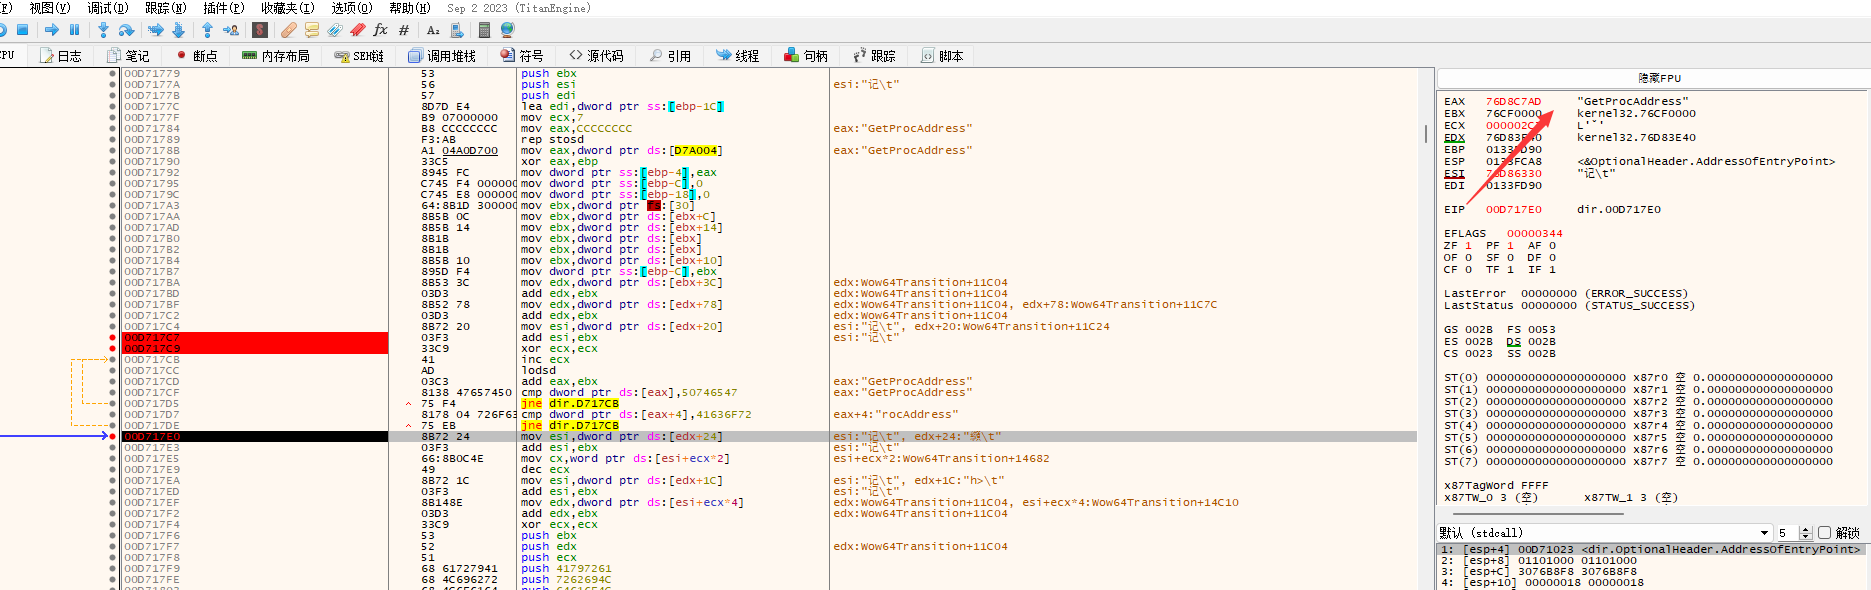Click the hash (#) labels icon
1871x590 pixels.
click(404, 30)
